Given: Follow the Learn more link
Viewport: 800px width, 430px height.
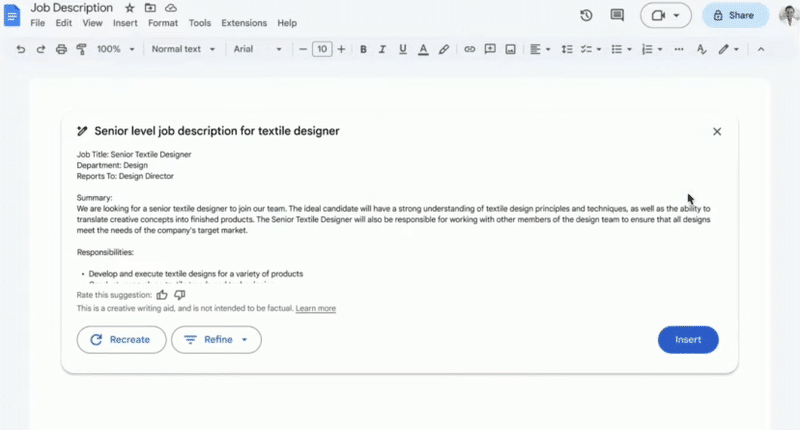Looking at the screenshot, I should point(315,309).
